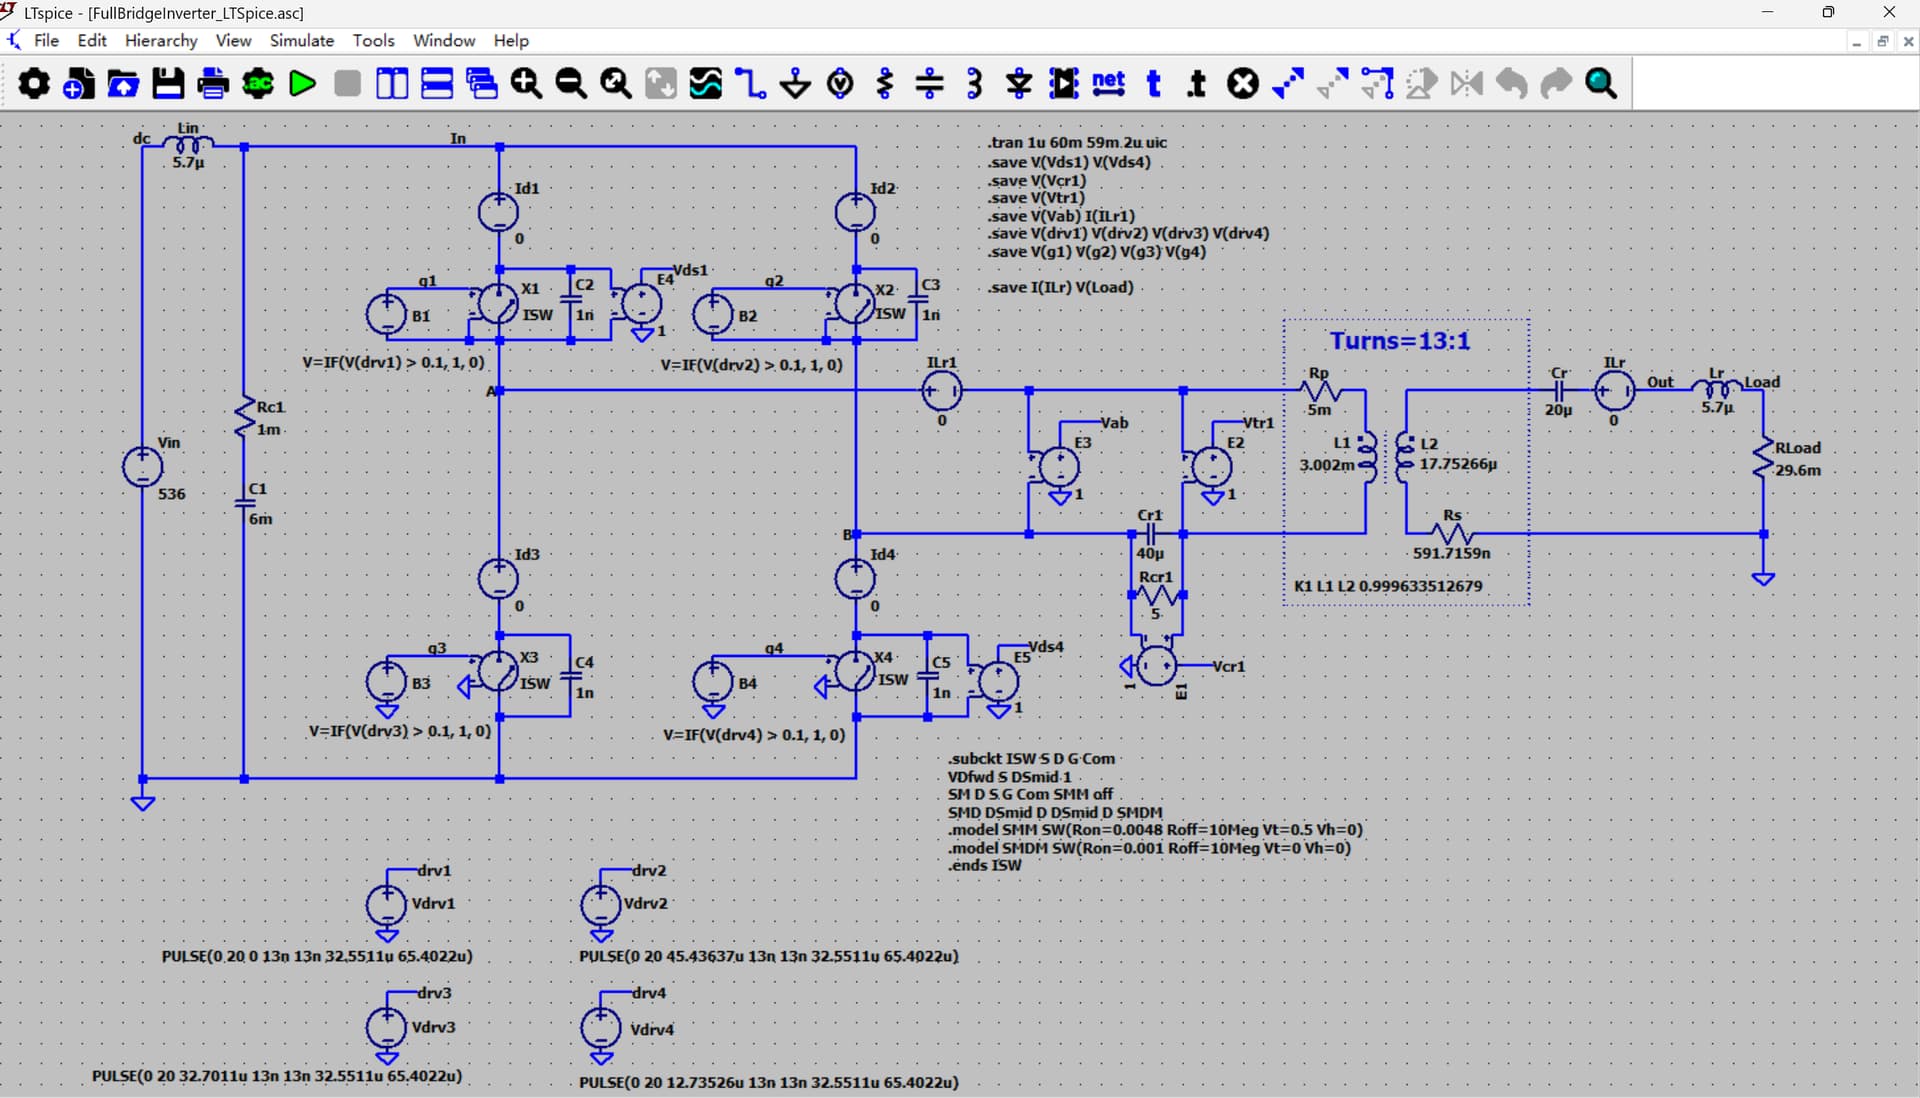The image size is (1920, 1098).
Task: Open the Hierarchy menu
Action: point(161,40)
